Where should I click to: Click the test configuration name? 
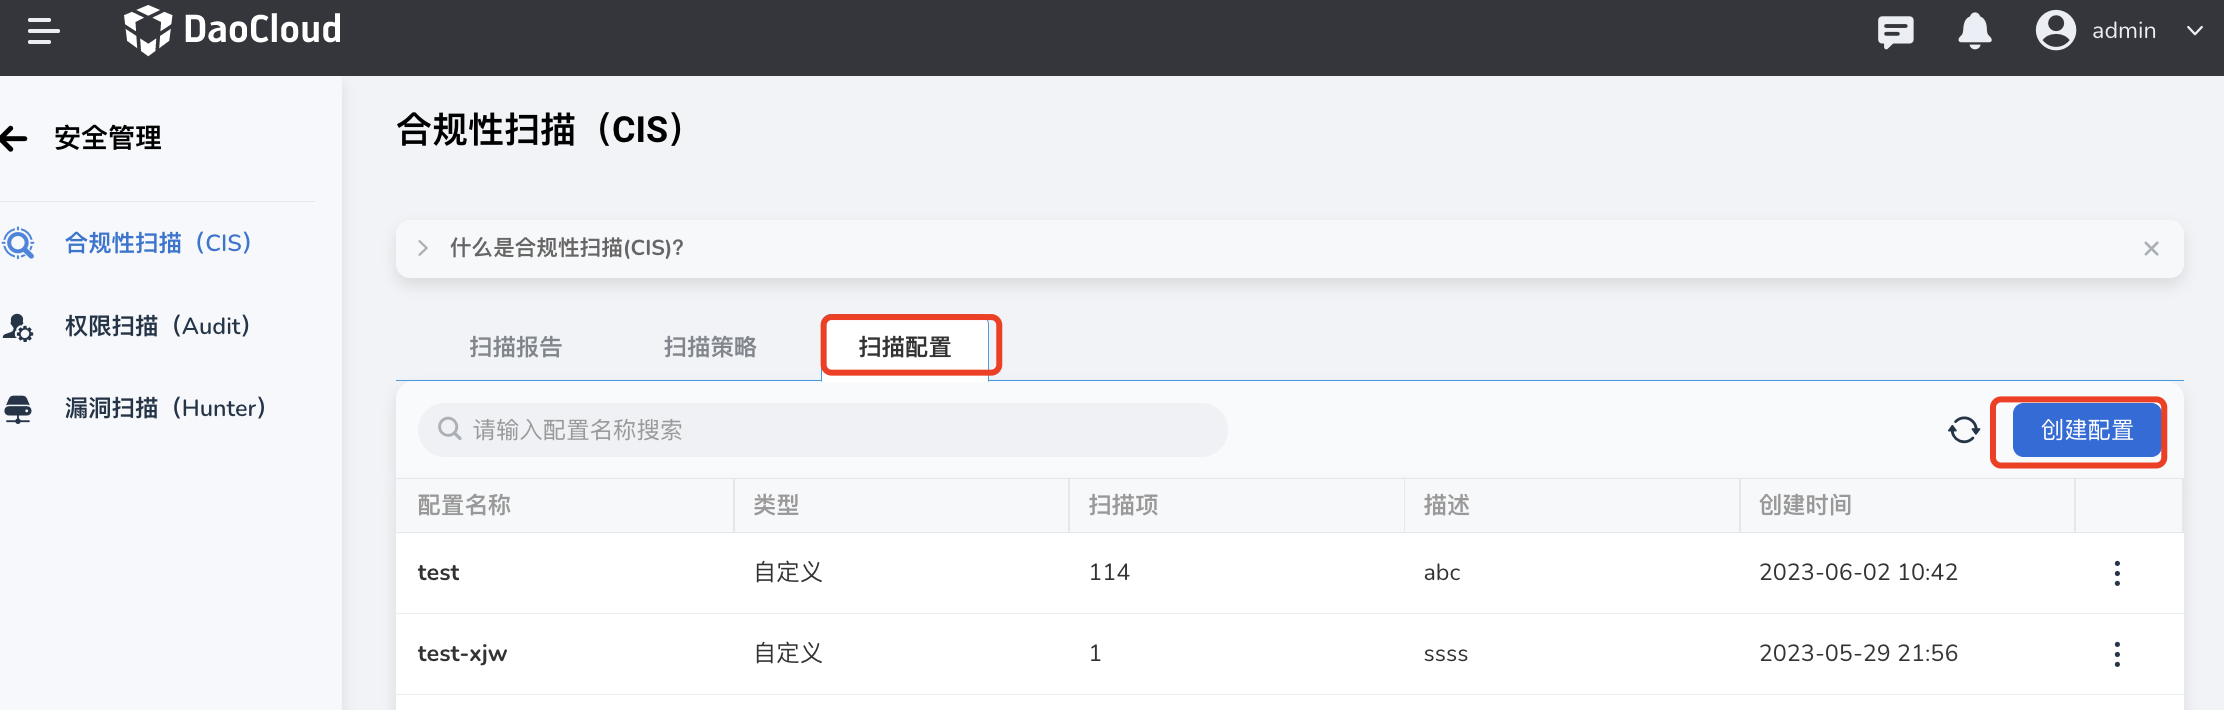[438, 573]
